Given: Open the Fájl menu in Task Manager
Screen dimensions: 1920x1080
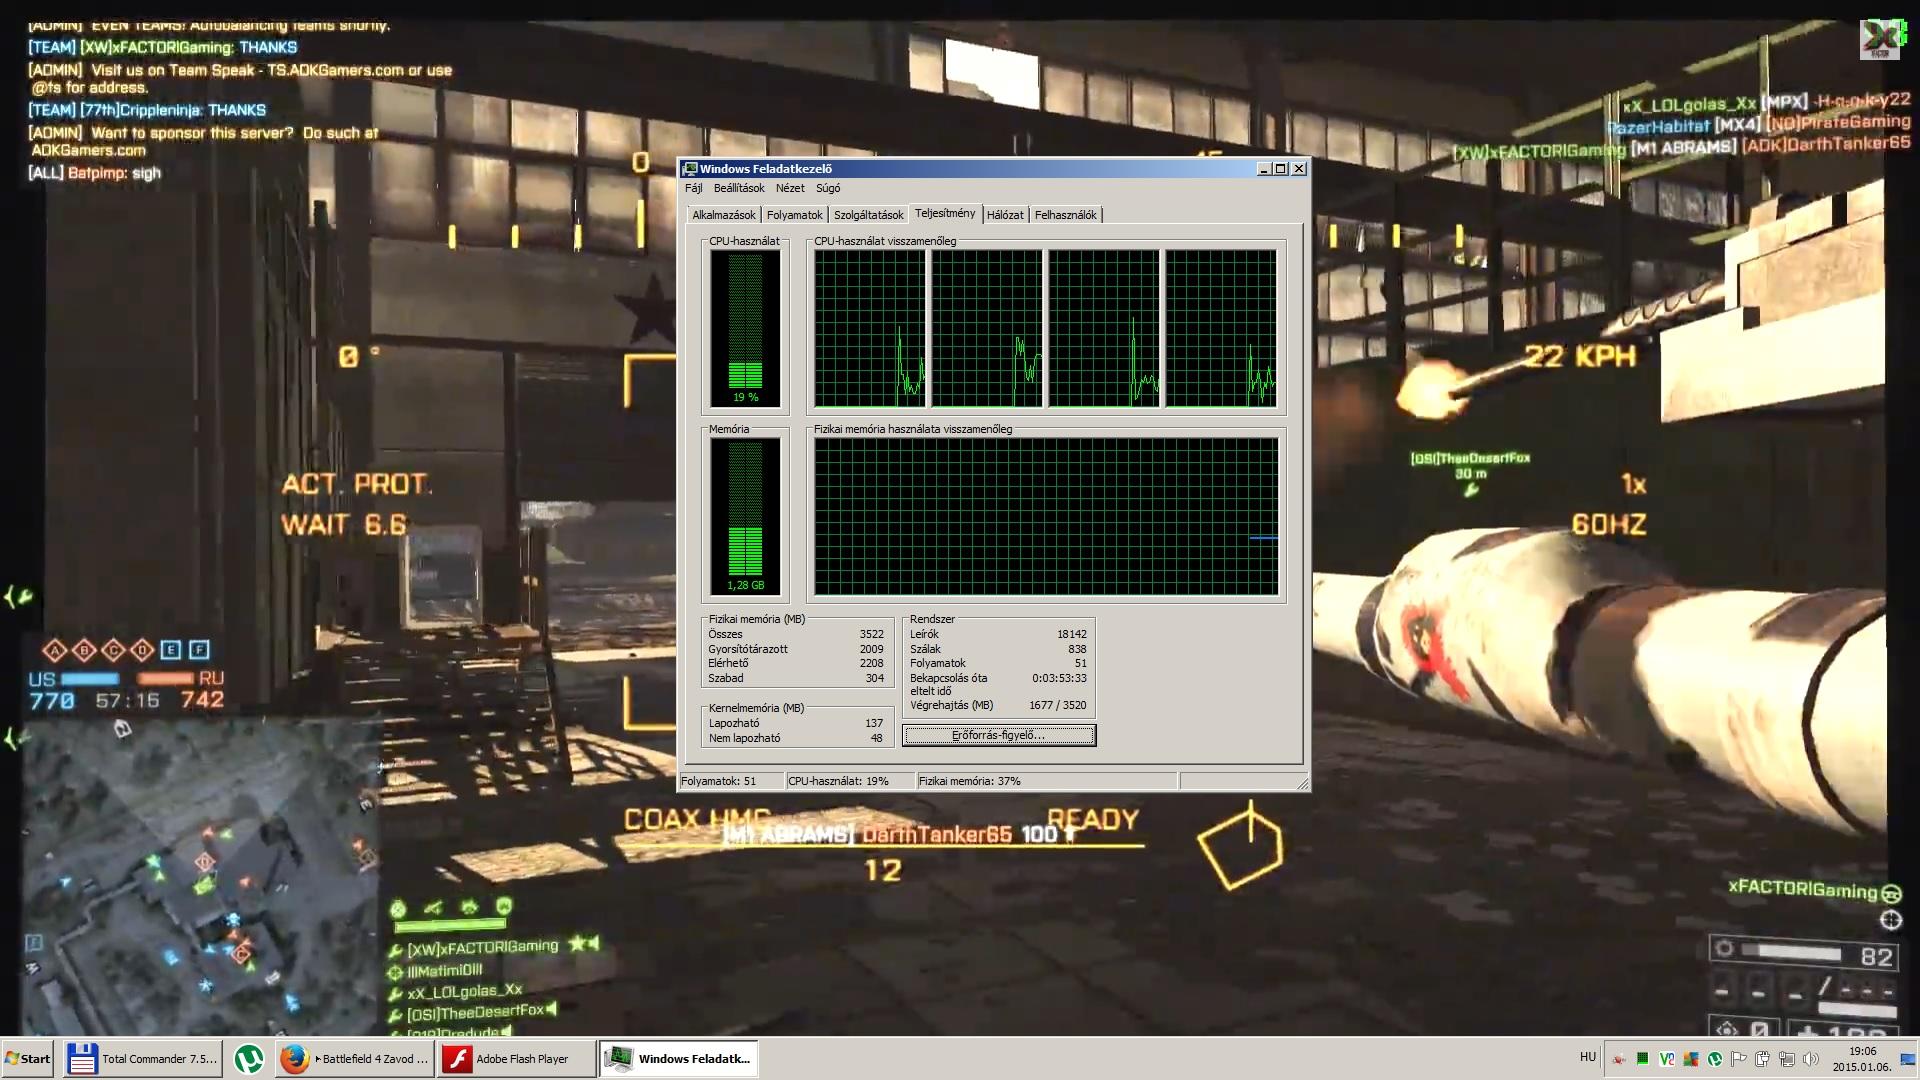Looking at the screenshot, I should (x=693, y=188).
